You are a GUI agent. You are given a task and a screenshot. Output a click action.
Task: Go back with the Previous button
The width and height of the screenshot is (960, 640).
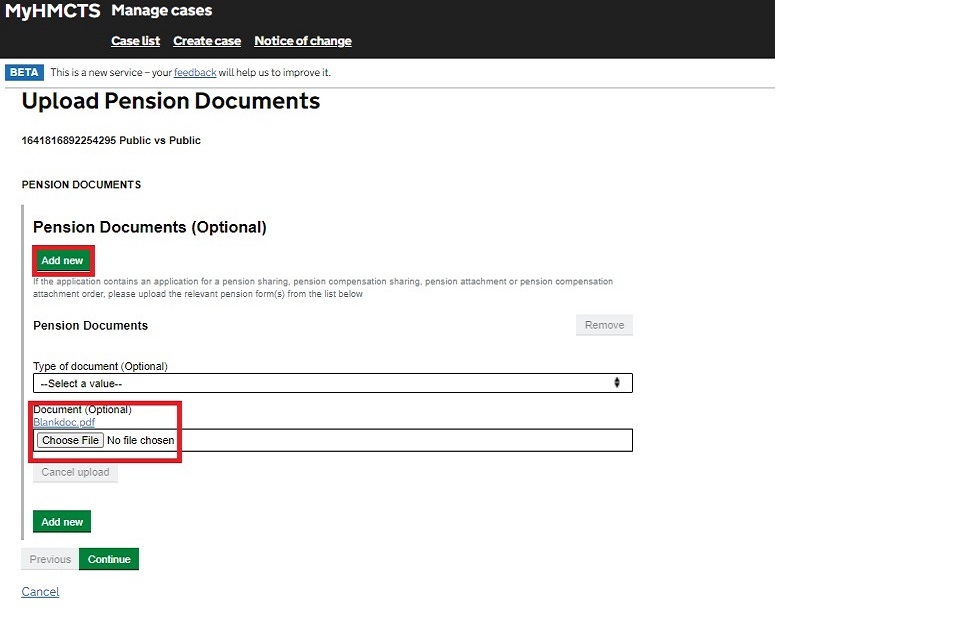pyautogui.click(x=50, y=559)
